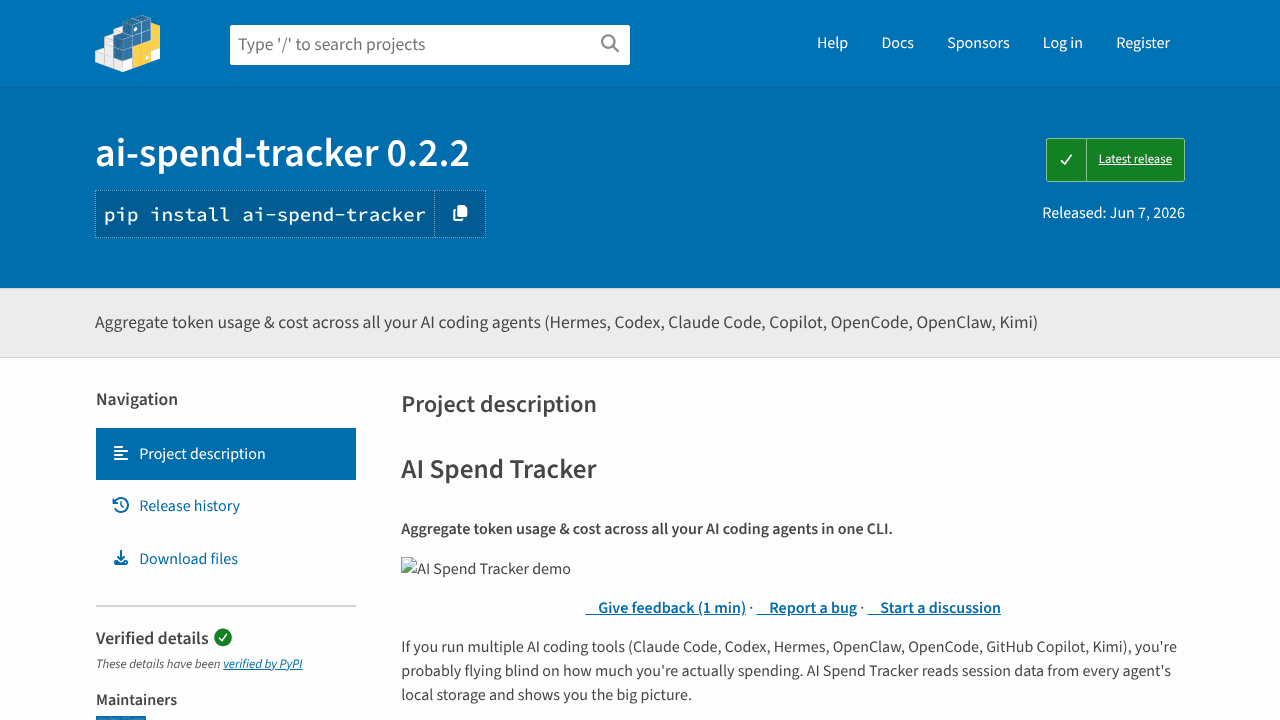Follow the verified by PyPI link

(263, 664)
